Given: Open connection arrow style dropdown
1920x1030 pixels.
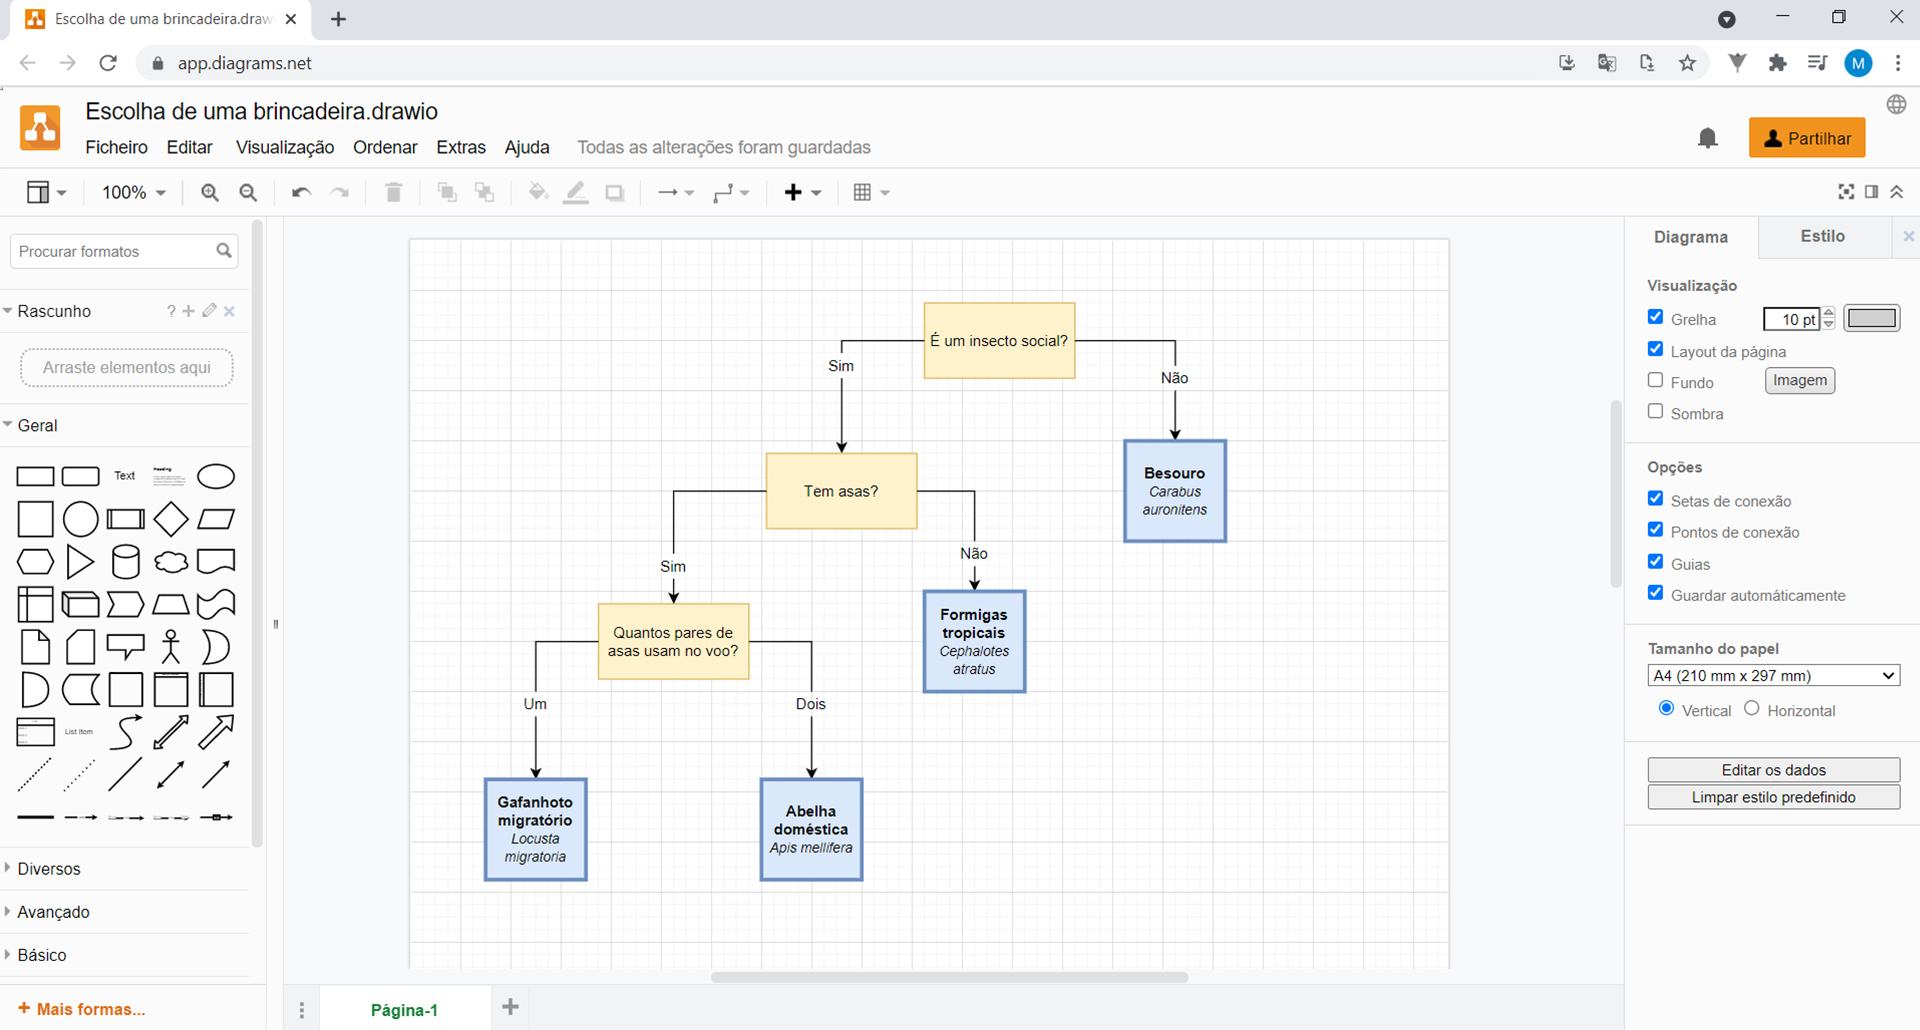Looking at the screenshot, I should coord(675,192).
